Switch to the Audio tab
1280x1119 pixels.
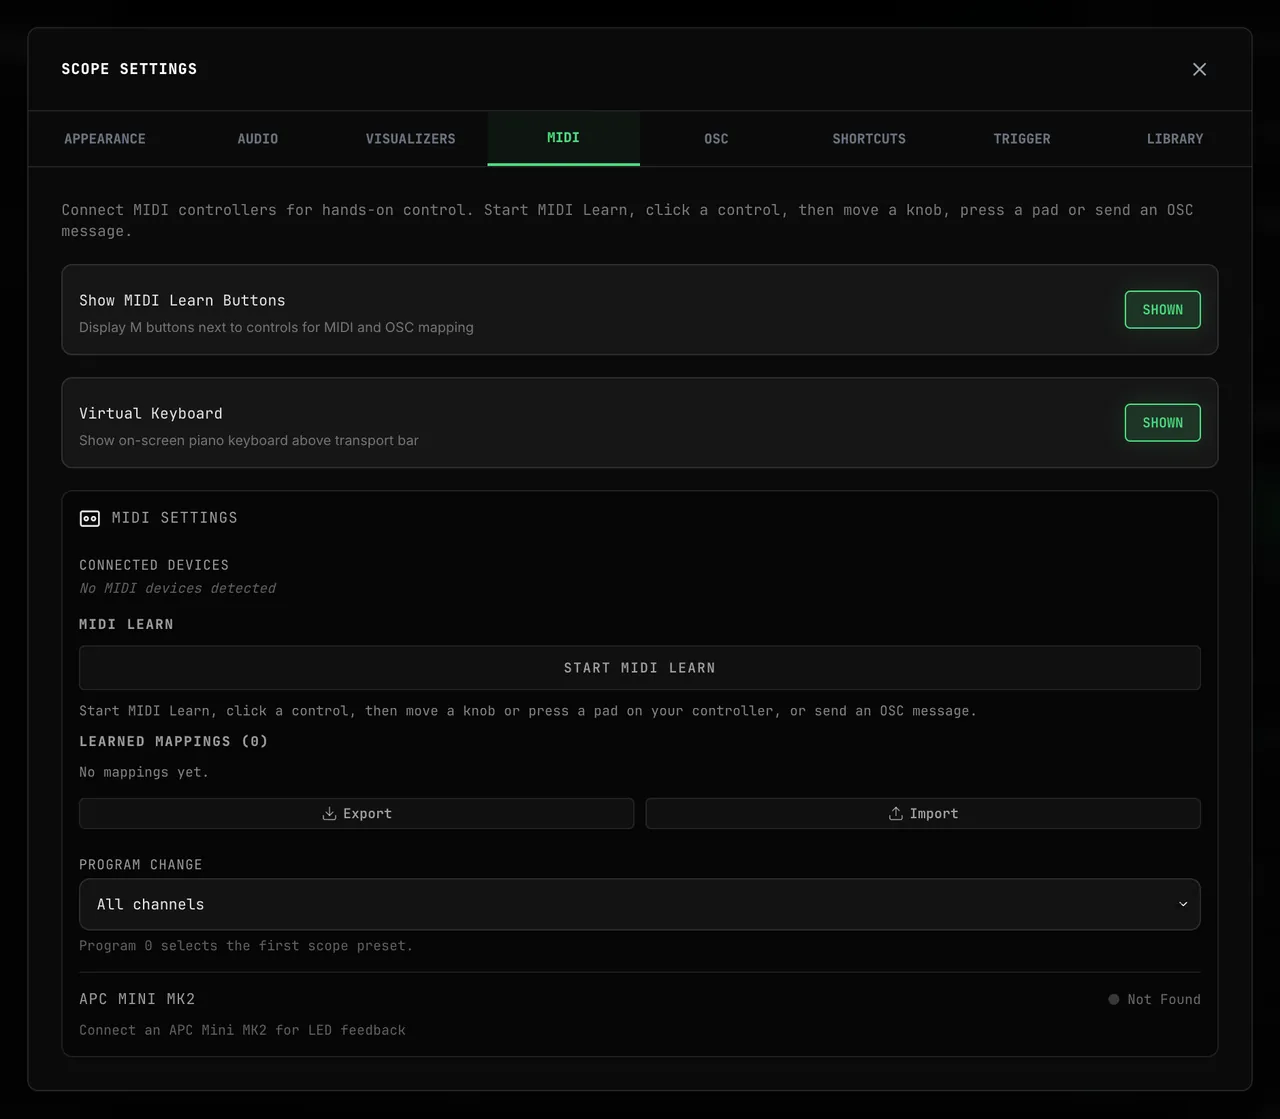258,139
